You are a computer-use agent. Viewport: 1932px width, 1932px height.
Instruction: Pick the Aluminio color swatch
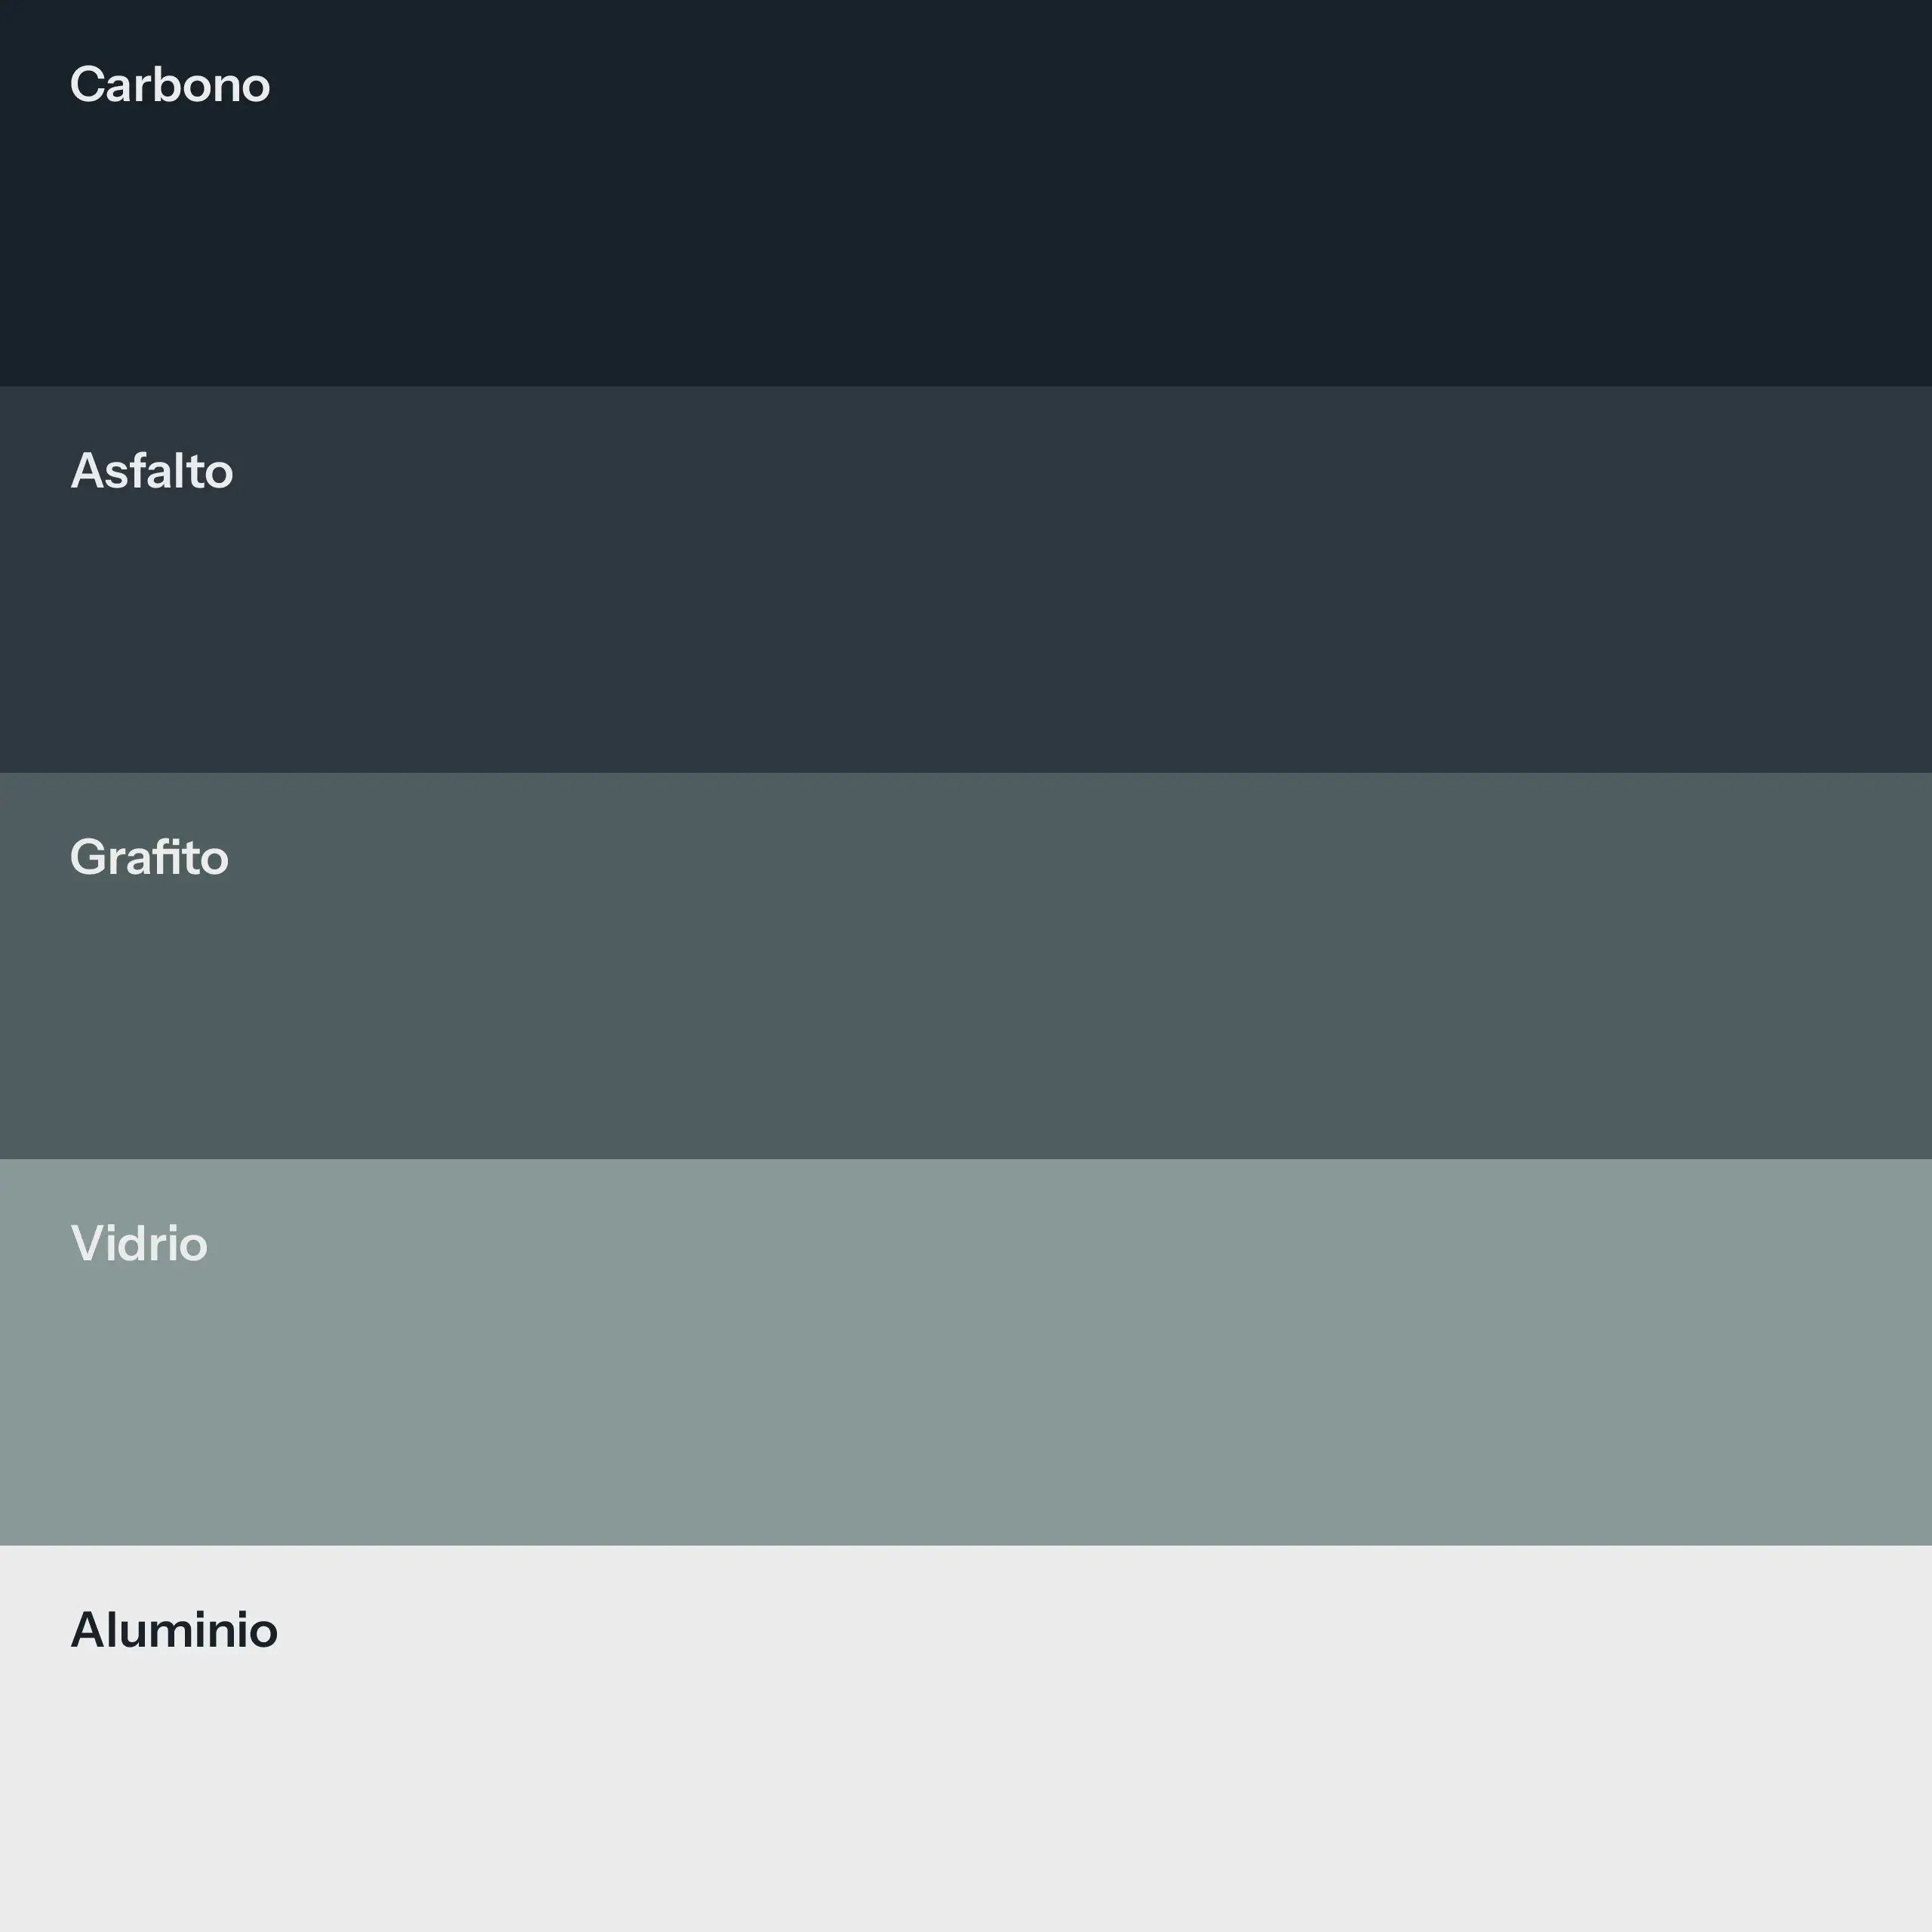[966, 1738]
